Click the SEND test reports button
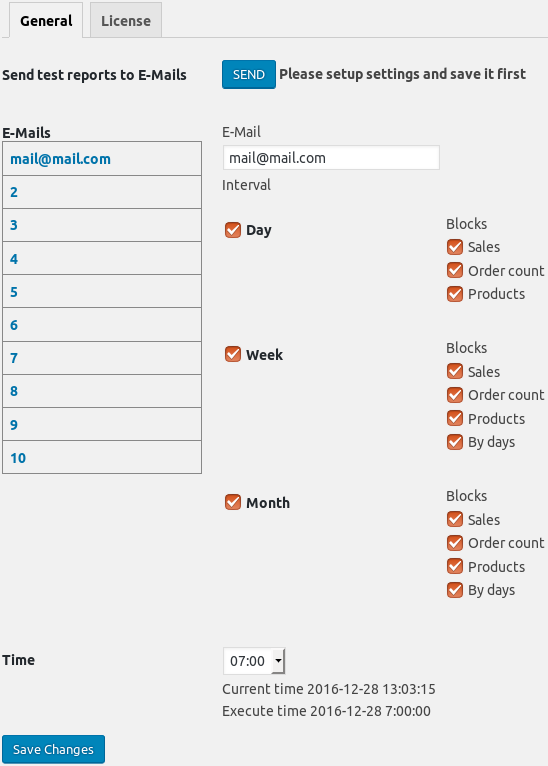 (249, 74)
